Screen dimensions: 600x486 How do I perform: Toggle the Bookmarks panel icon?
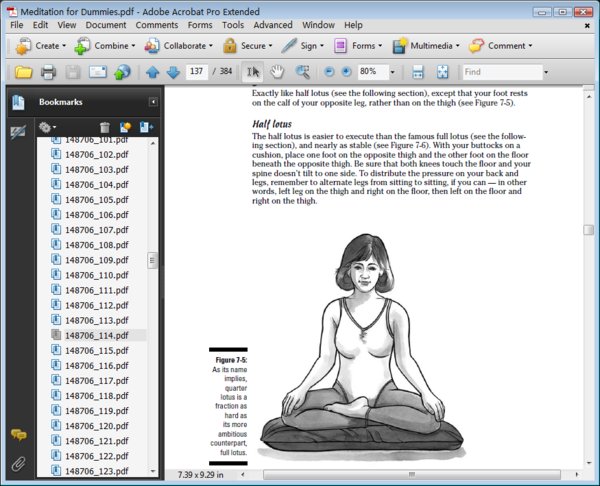[x=18, y=102]
